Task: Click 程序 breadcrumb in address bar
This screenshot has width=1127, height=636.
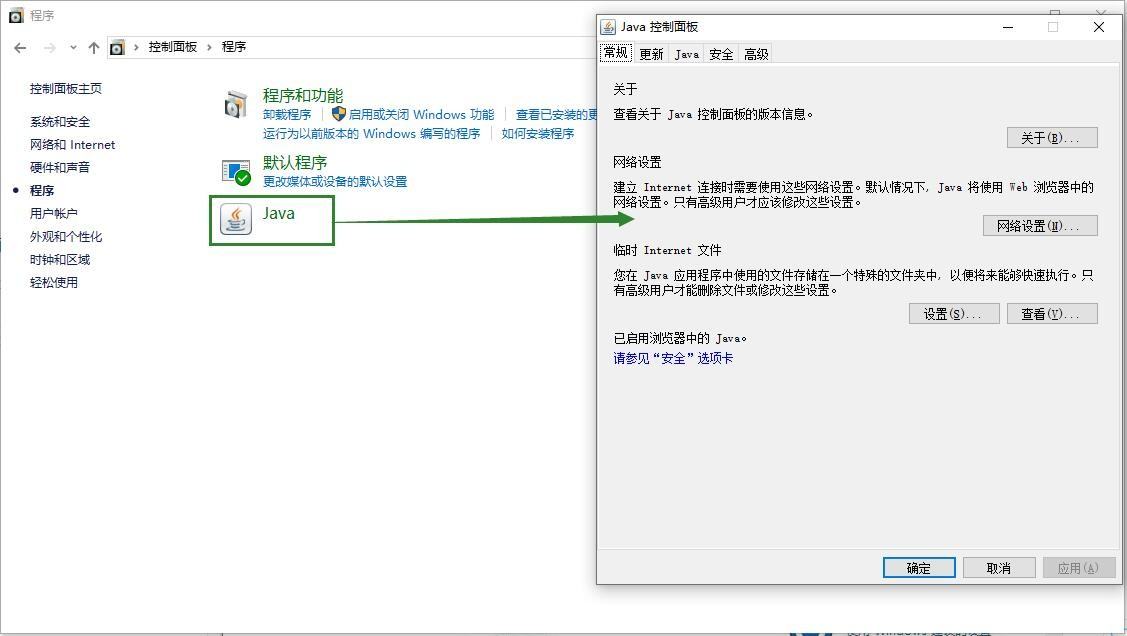Action: pyautogui.click(x=234, y=47)
